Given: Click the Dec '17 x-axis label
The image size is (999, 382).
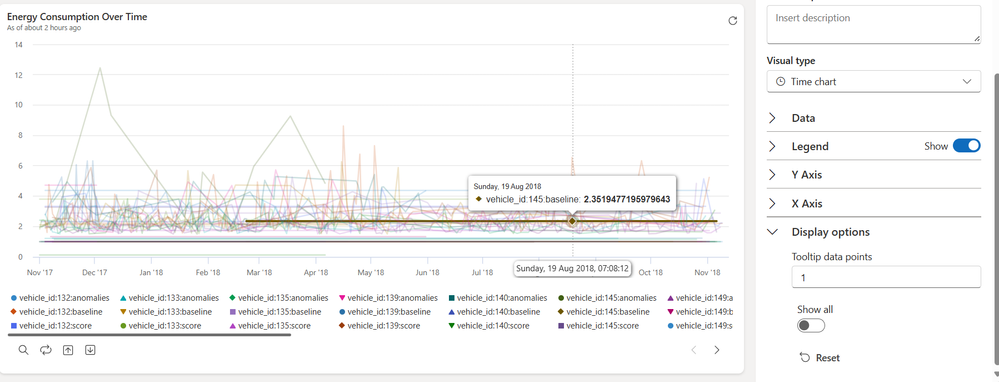Looking at the screenshot, I should point(95,272).
